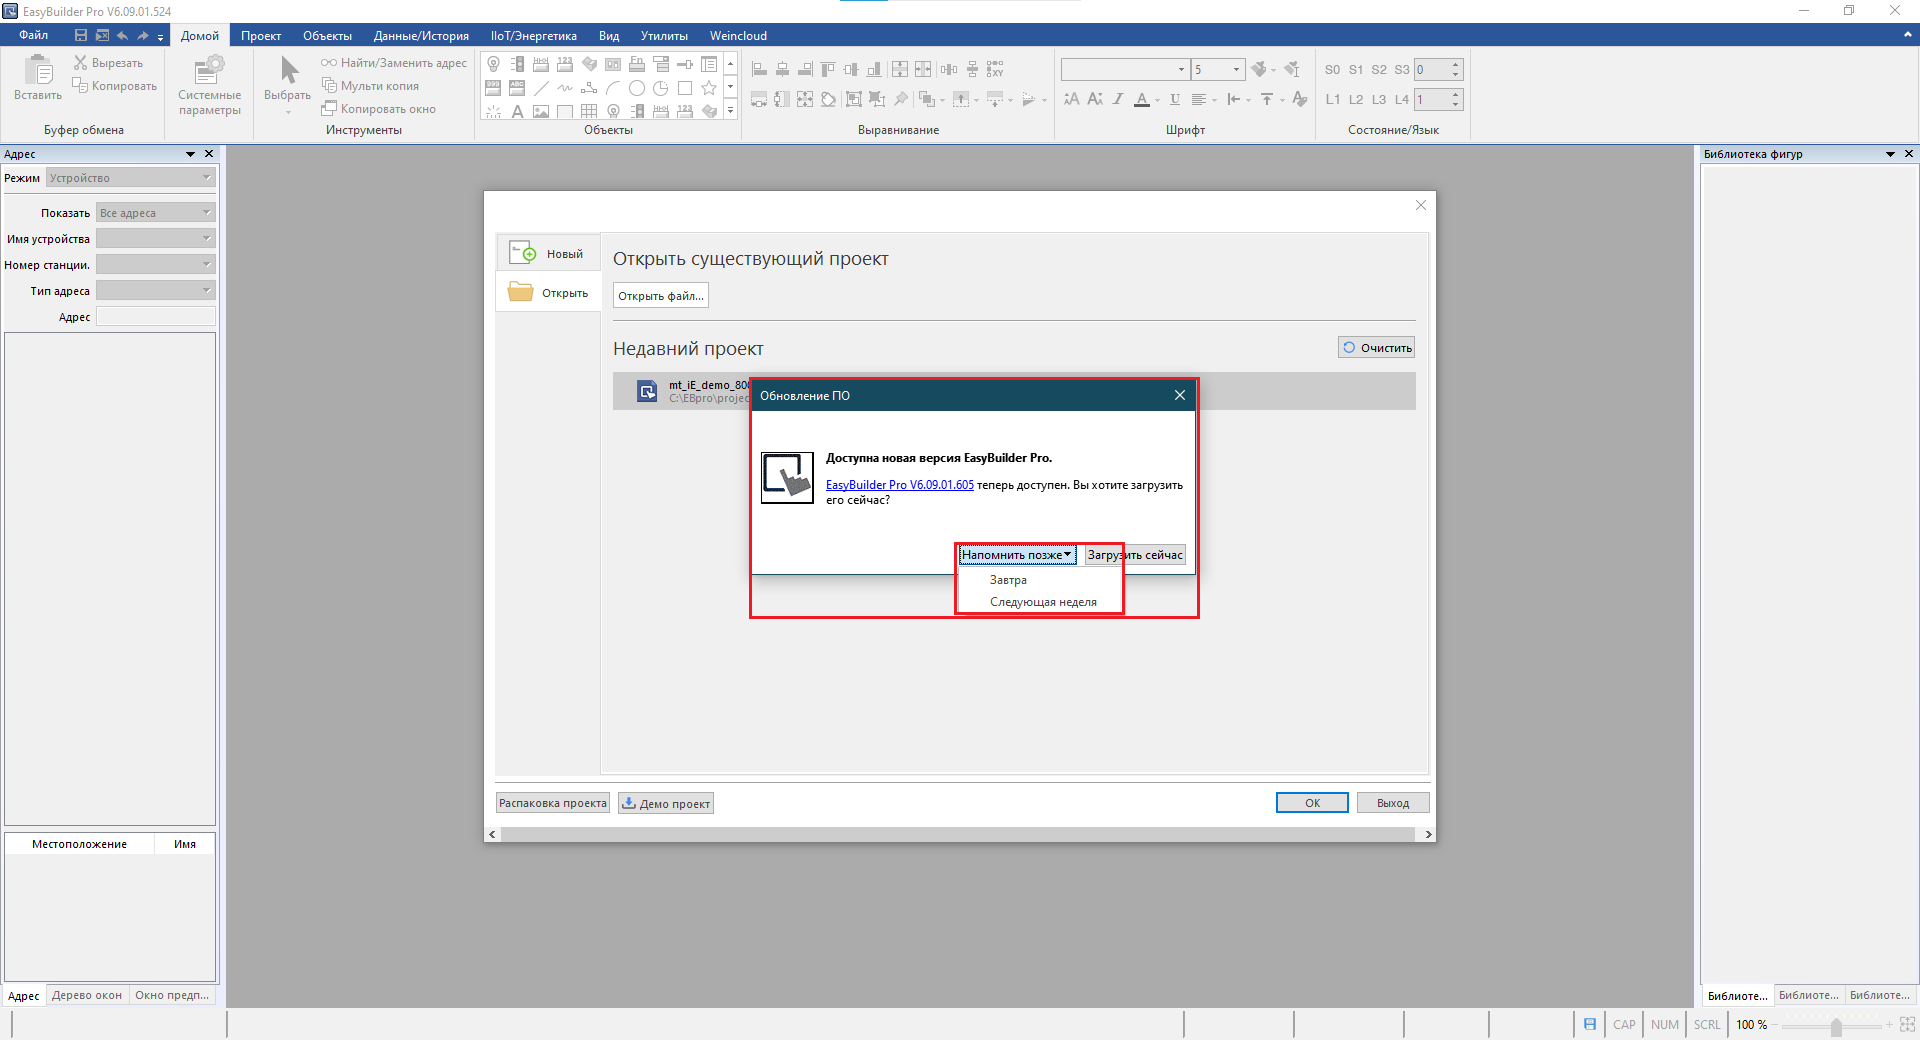The image size is (1920, 1040).
Task: Click the Paste (Вставить) icon
Action: [38, 70]
